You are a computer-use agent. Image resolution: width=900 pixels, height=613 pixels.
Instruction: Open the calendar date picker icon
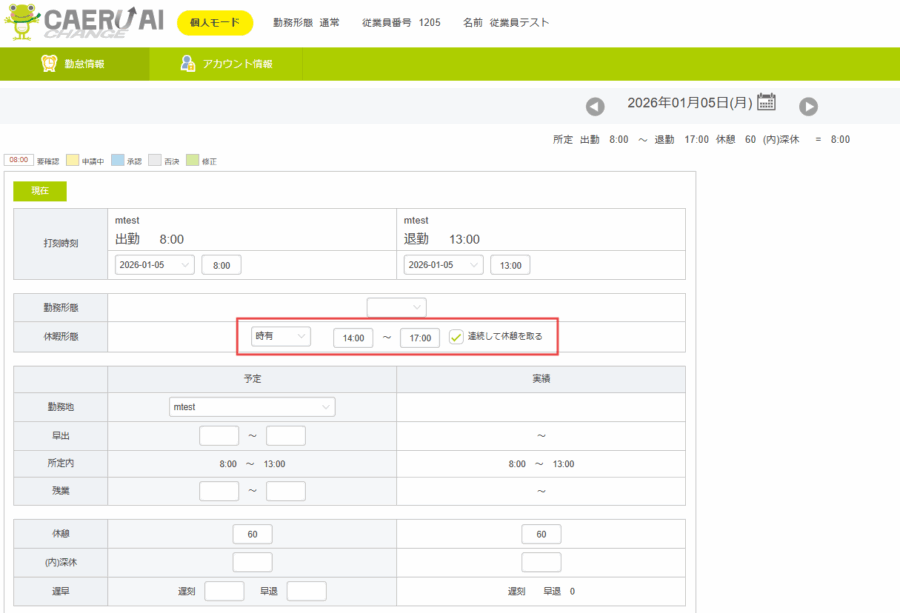coord(766,102)
